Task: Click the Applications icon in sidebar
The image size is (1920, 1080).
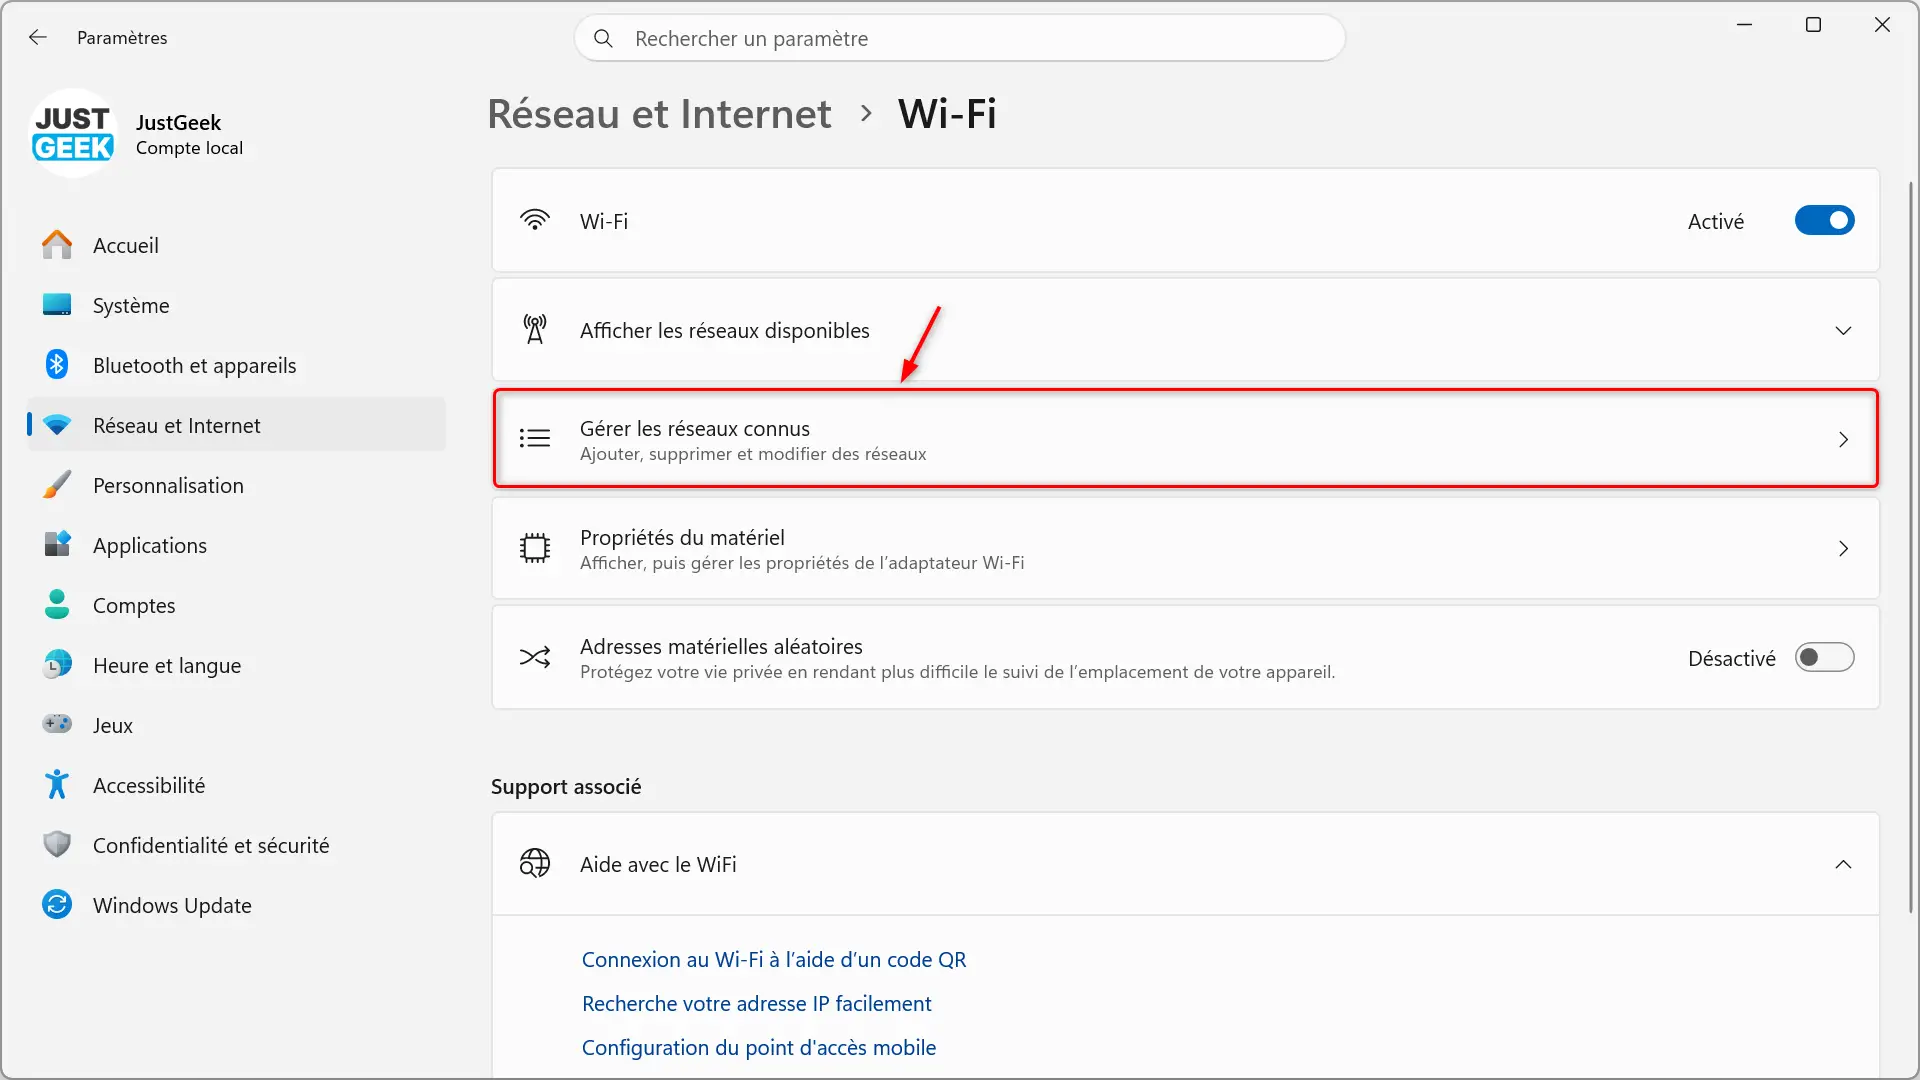Action: coord(57,545)
